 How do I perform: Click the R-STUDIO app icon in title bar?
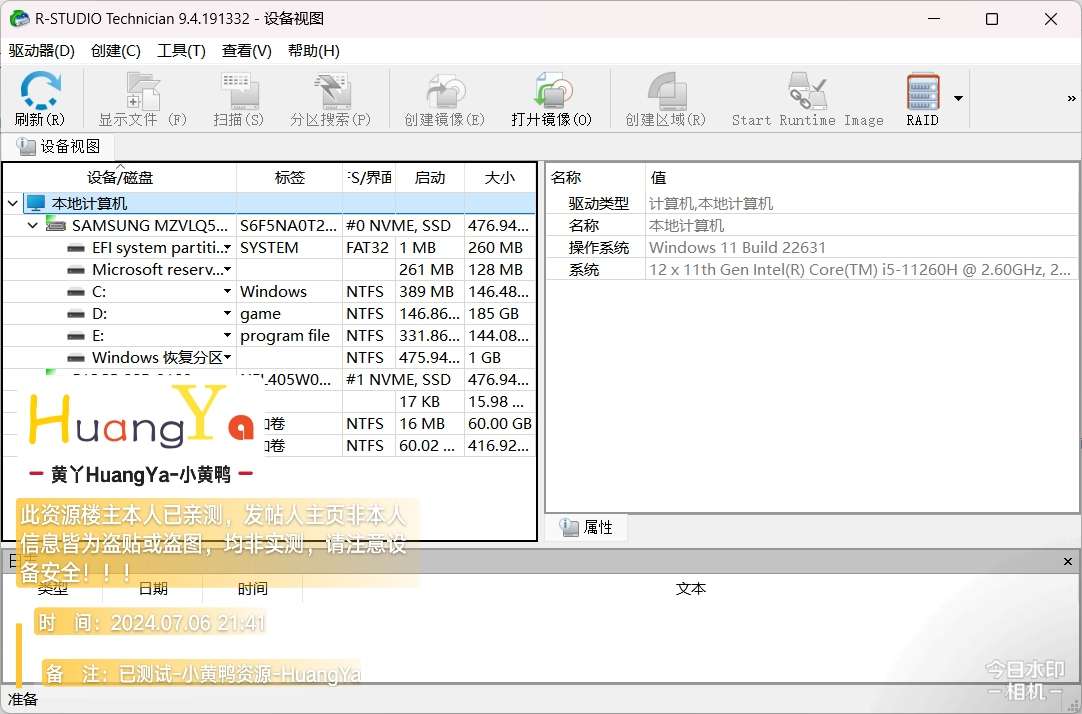point(19,19)
